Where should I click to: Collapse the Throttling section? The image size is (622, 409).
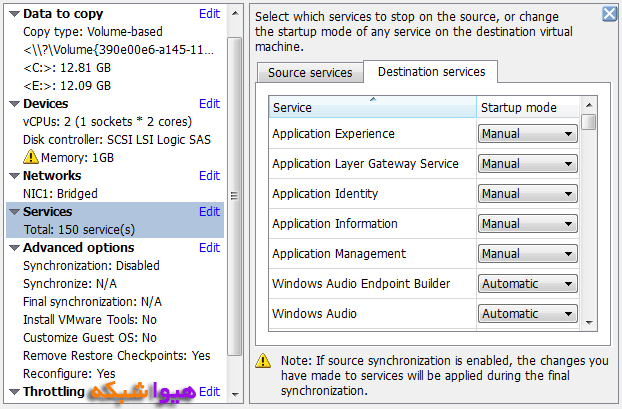pos(14,392)
